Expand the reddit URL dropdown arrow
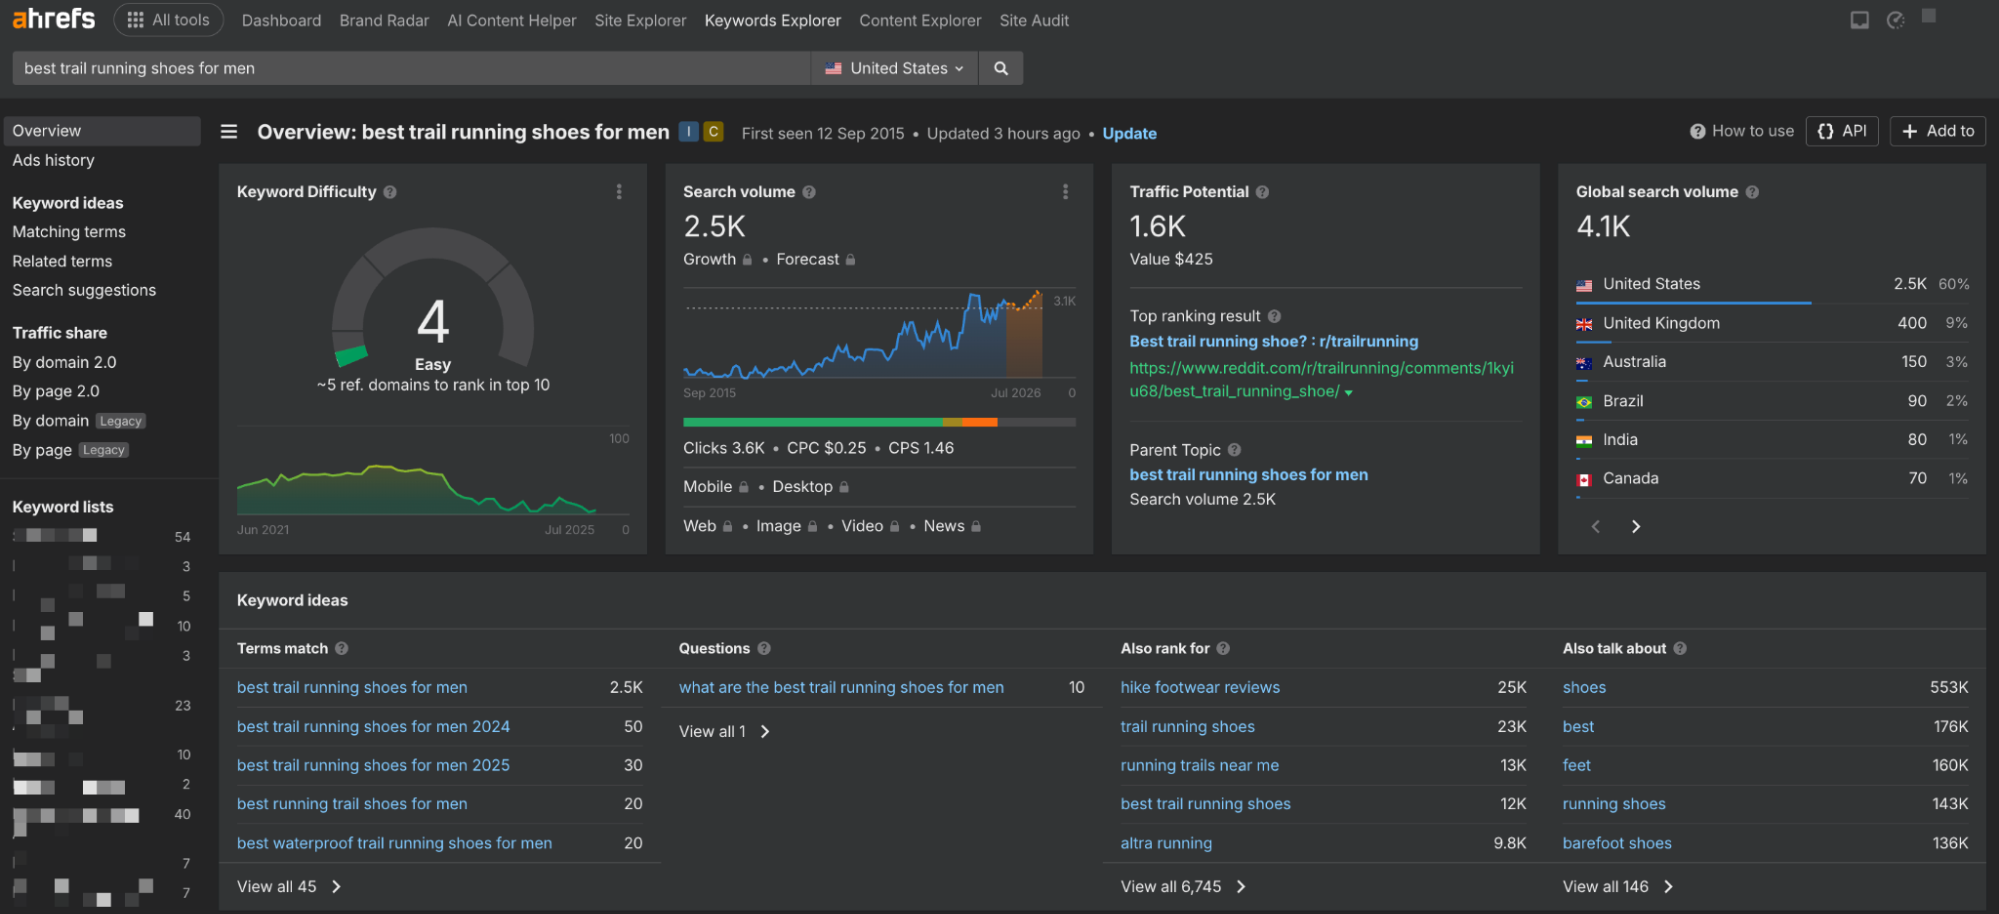This screenshot has height=914, width=1999. 1348,393
